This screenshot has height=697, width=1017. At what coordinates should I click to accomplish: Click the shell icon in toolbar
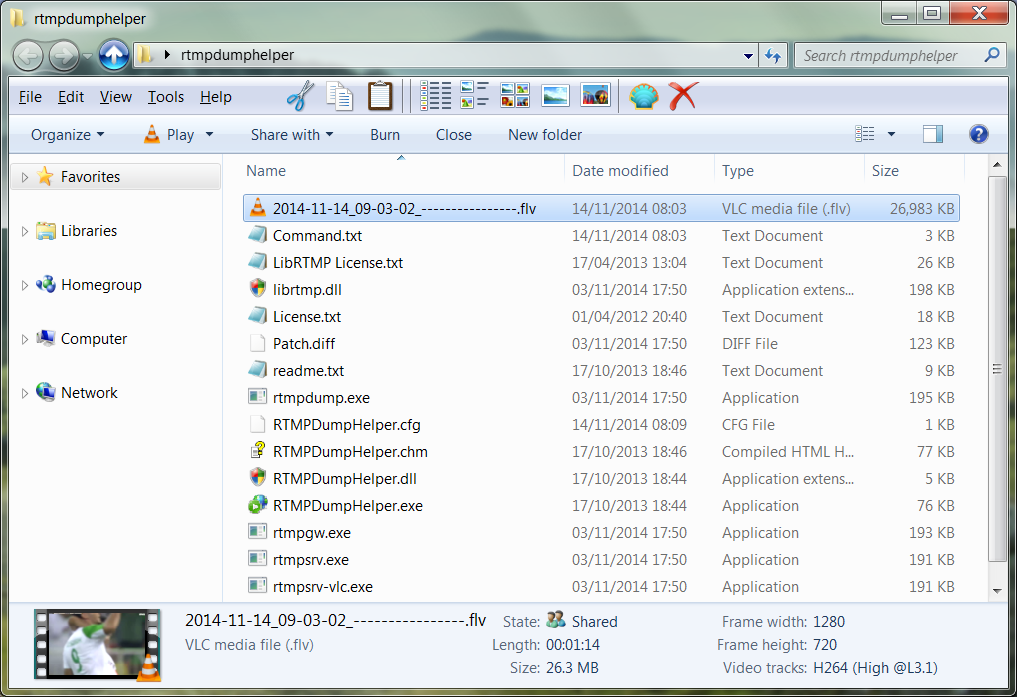click(643, 96)
